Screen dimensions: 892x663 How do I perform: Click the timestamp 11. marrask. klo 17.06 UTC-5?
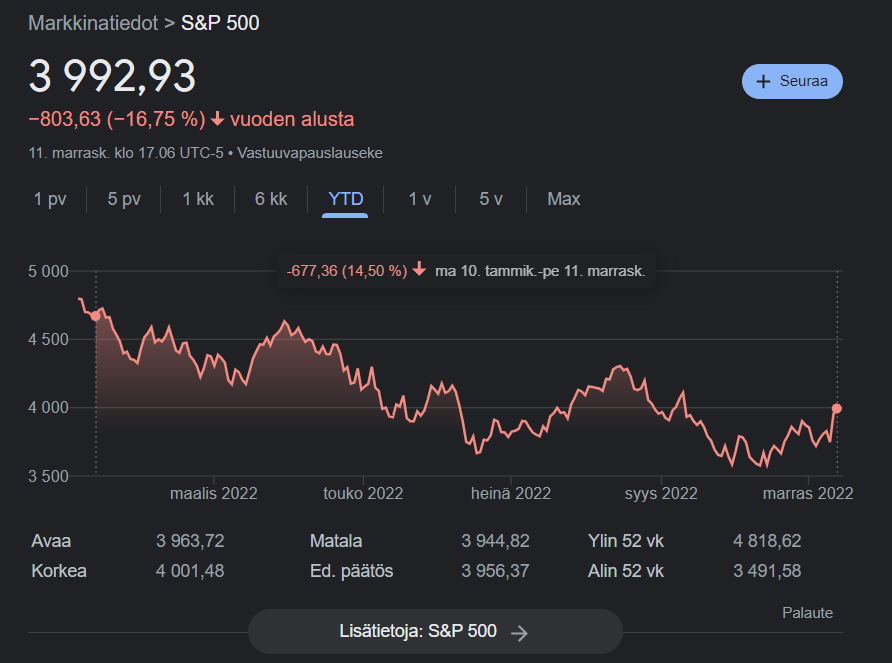pos(126,153)
